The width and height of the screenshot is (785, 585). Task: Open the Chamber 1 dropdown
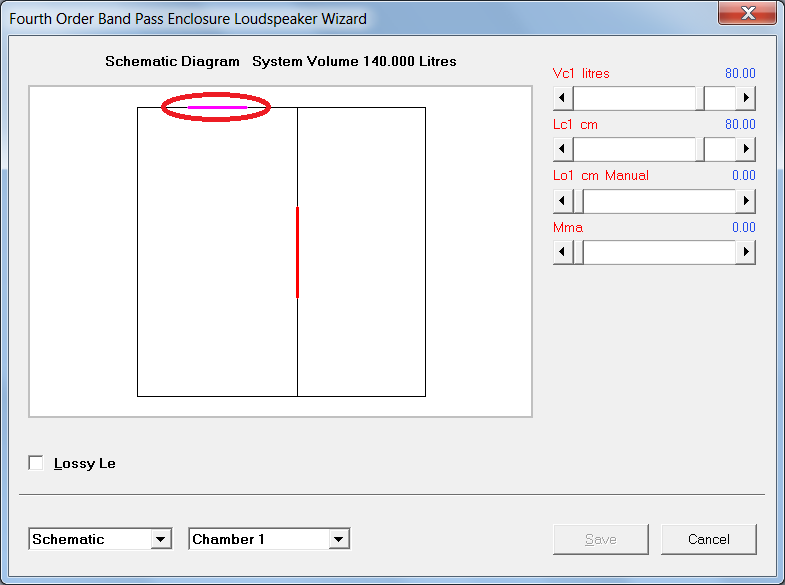[x=338, y=539]
